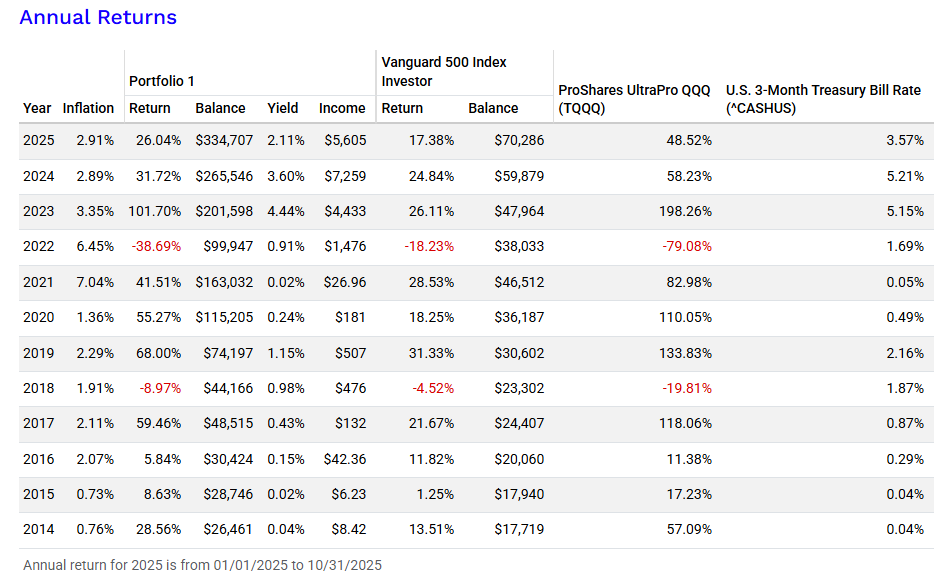Click the $334,707 balance value
Image resolution: width=941 pixels, height=587 pixels.
(x=224, y=140)
